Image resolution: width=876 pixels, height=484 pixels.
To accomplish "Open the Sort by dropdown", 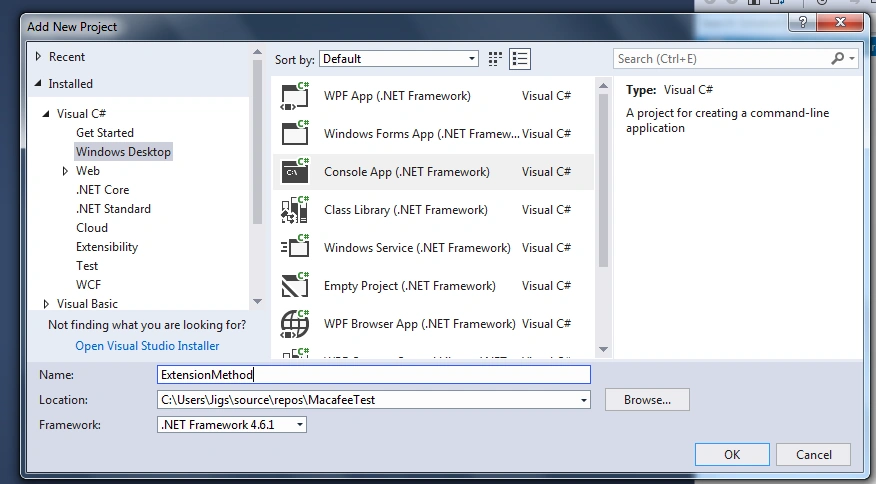I will (x=472, y=59).
